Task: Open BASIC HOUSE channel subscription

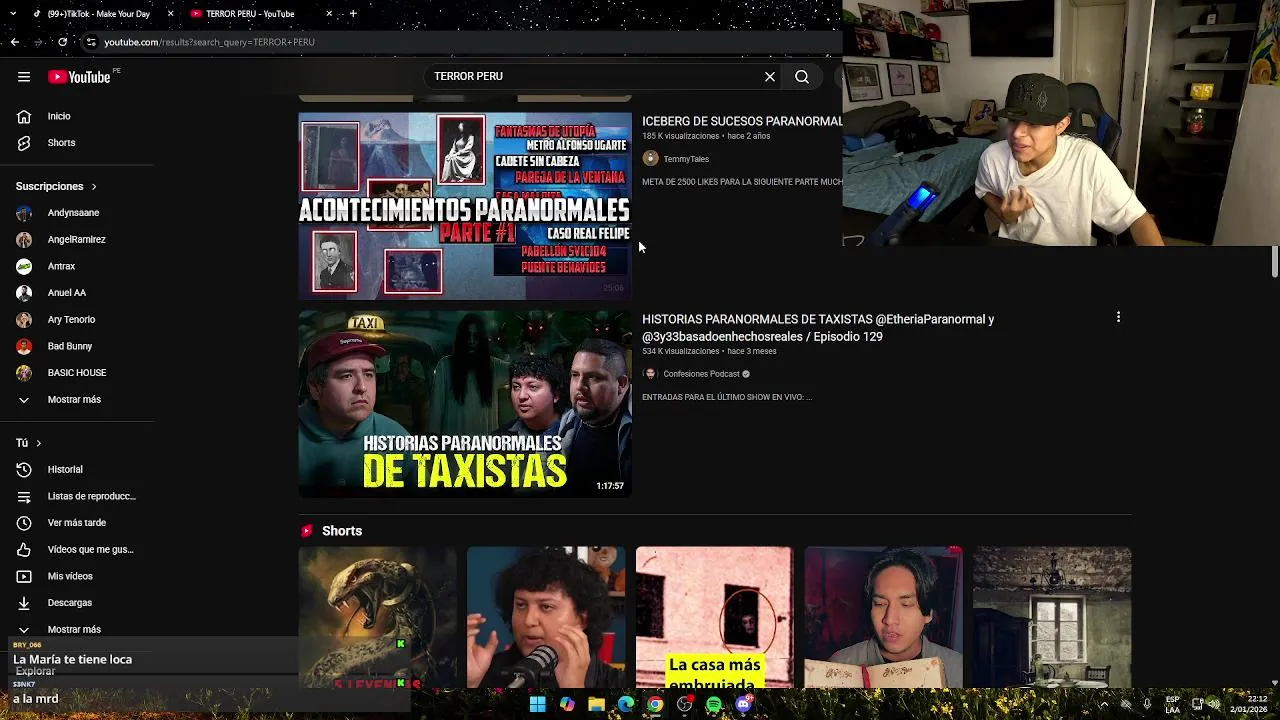Action: pyautogui.click(x=76, y=373)
